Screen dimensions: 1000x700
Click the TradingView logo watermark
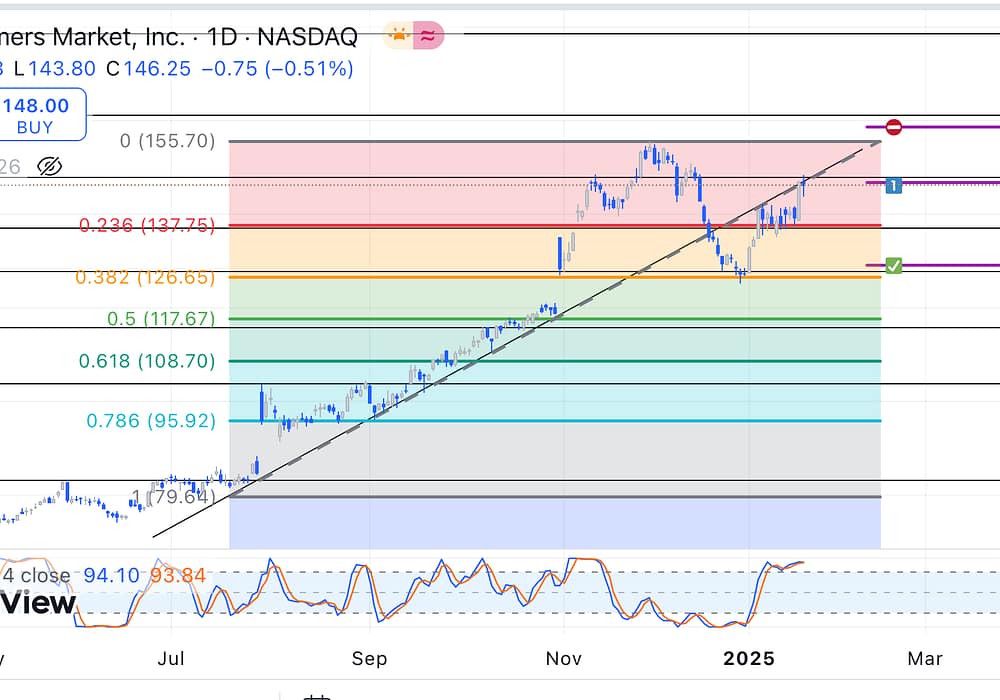tap(38, 603)
